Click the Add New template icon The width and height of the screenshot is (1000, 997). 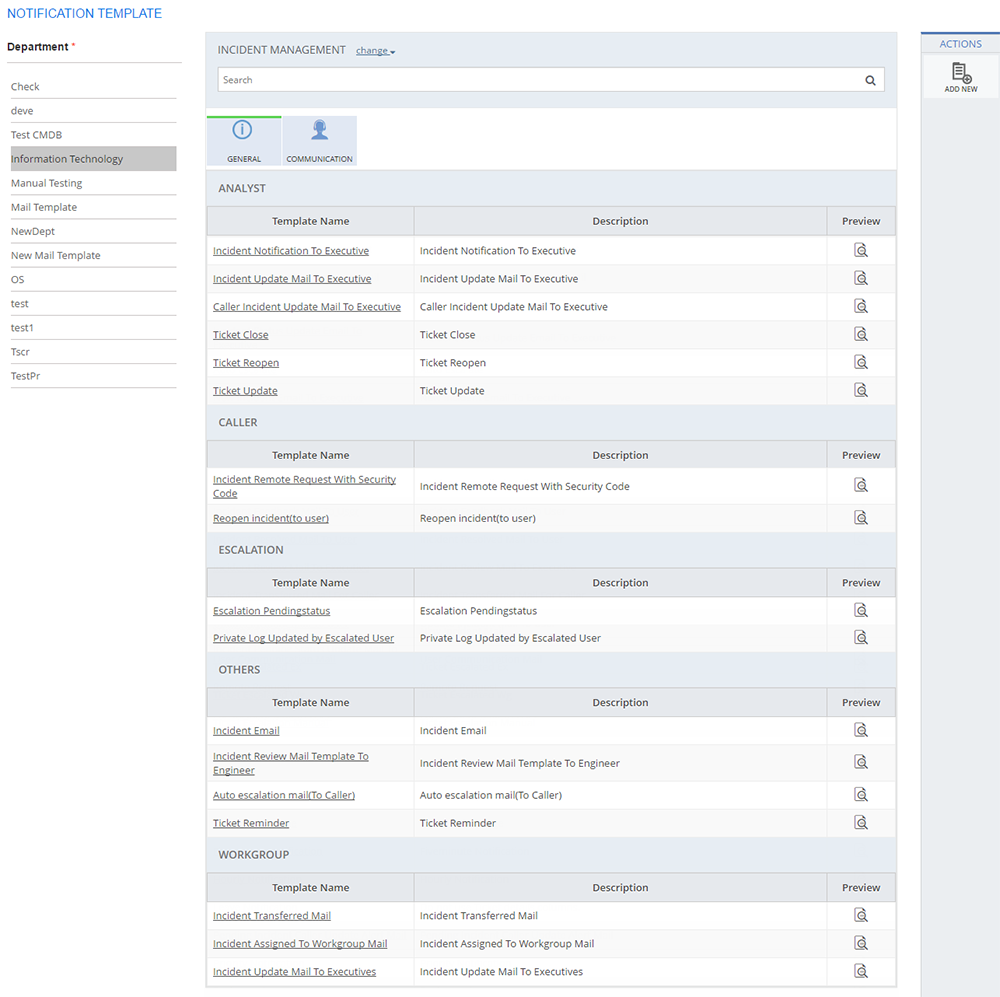pos(961,75)
